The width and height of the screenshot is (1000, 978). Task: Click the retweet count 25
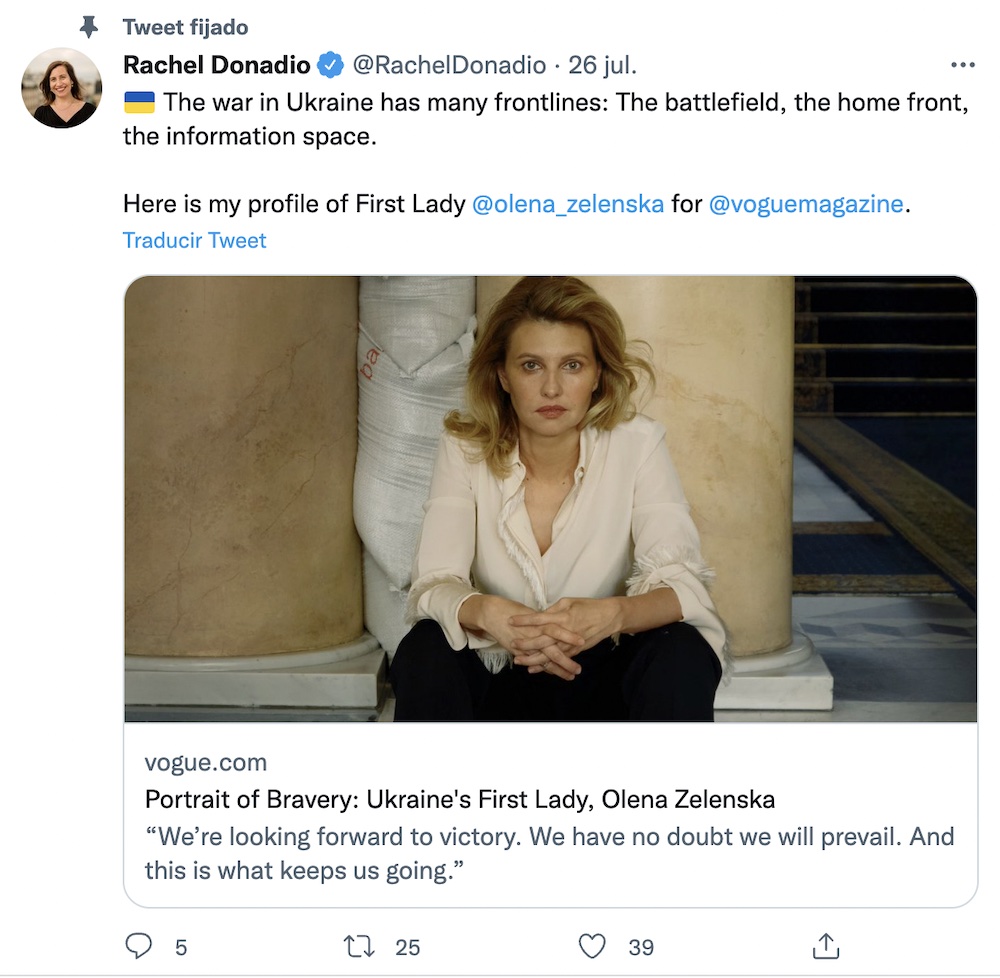[x=407, y=946]
